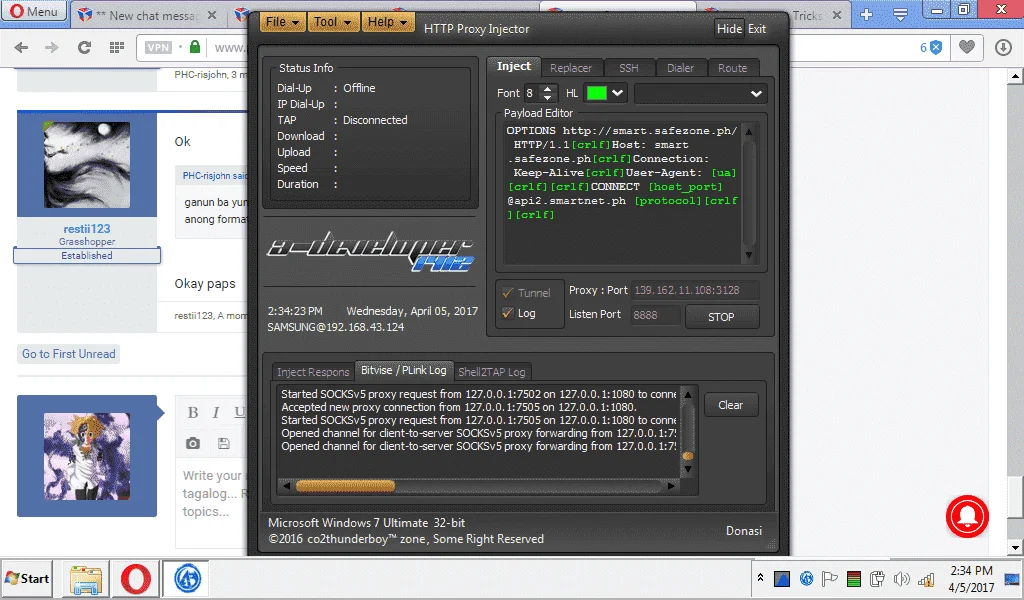Click payload editor scrollbar down arrow
This screenshot has height=600, width=1024.
(749, 255)
